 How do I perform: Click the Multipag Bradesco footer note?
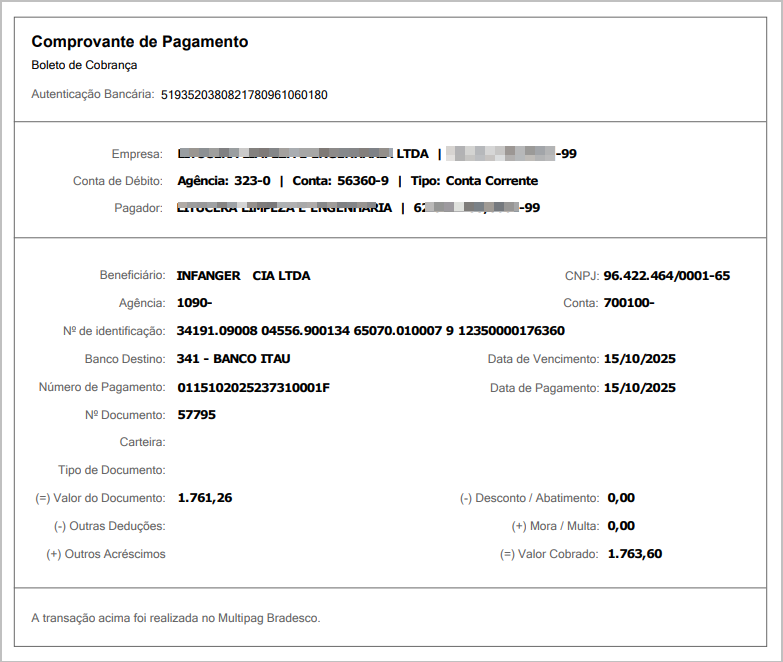176,618
